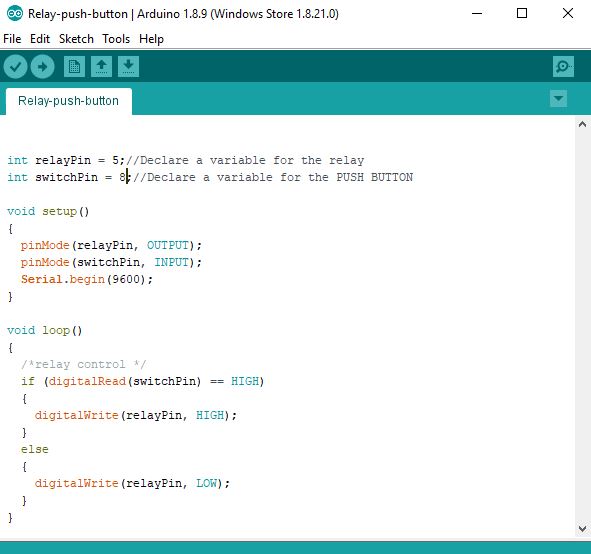
Task: Click the 'switchPin = 8' declaration text
Action: pyautogui.click(x=81, y=178)
